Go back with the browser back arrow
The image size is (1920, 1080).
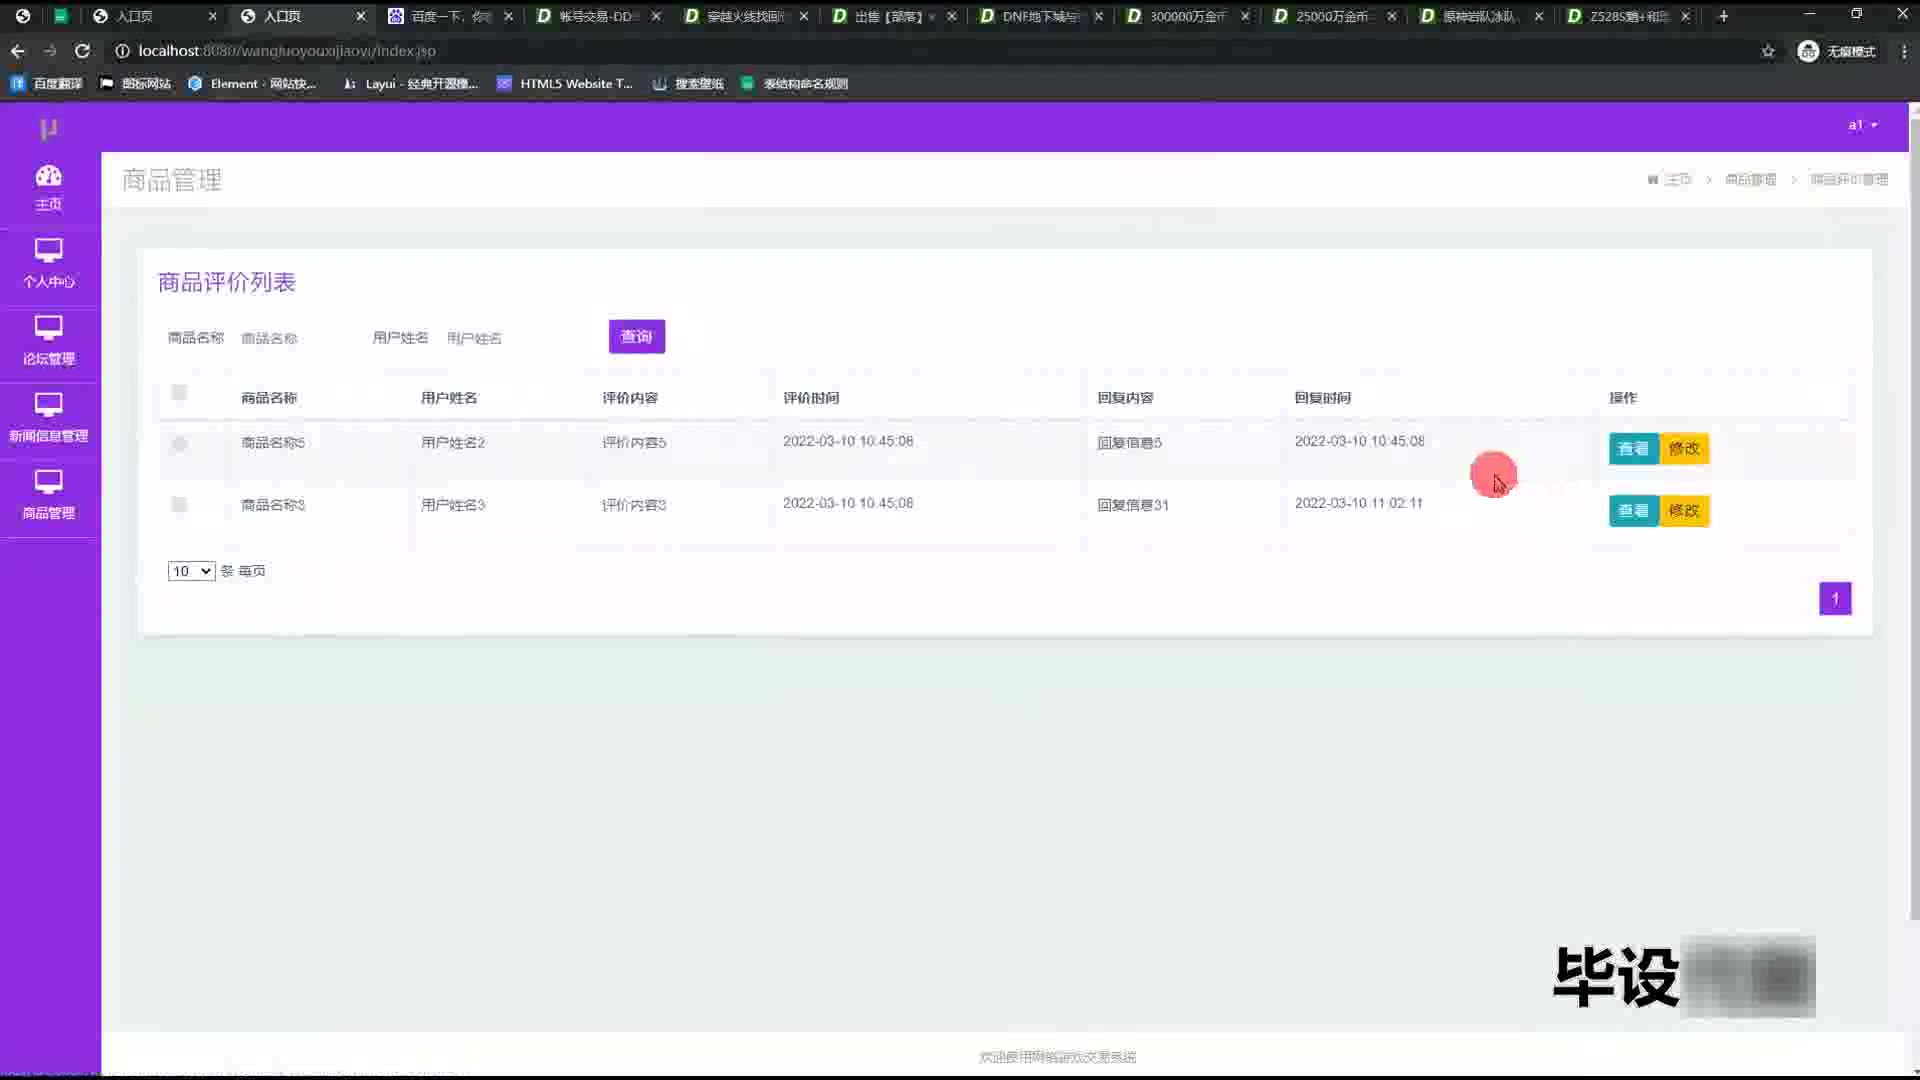(18, 51)
